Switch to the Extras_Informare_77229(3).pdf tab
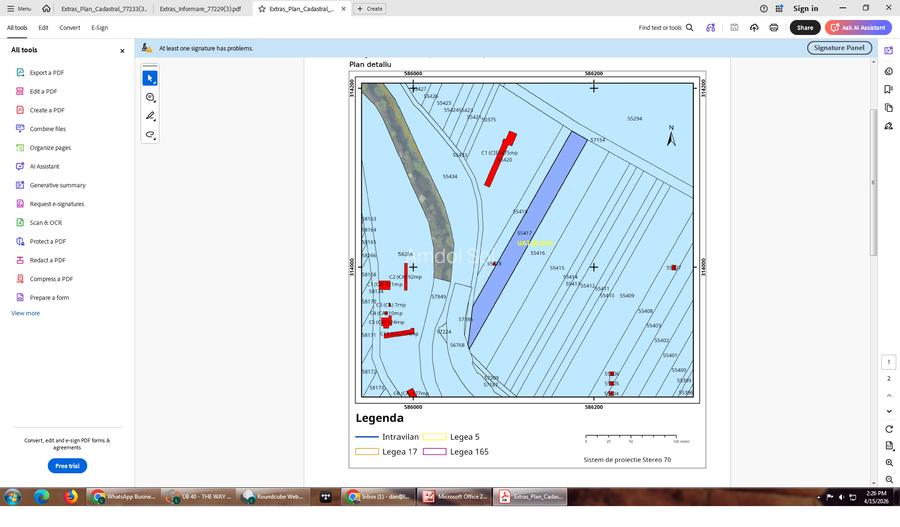The height and width of the screenshot is (527, 900). [200, 8]
